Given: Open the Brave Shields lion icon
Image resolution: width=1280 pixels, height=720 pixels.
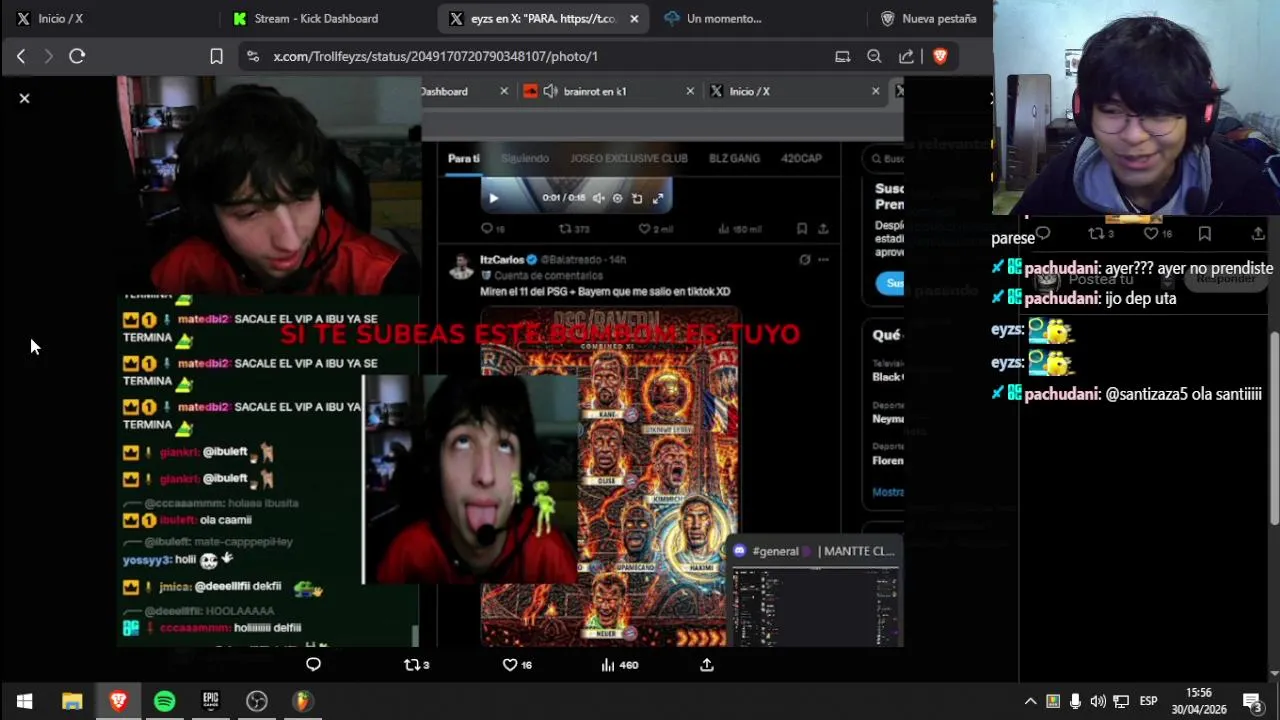Looking at the screenshot, I should 939,57.
